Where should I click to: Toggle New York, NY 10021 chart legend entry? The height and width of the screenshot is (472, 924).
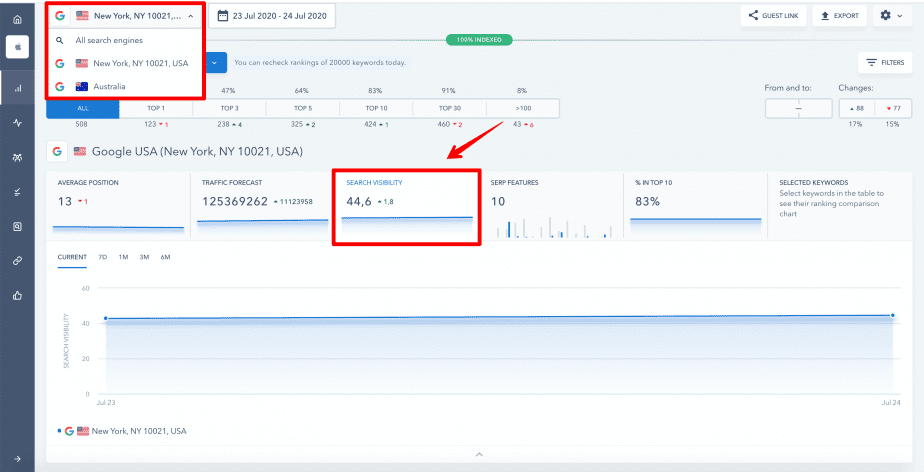[x=122, y=431]
